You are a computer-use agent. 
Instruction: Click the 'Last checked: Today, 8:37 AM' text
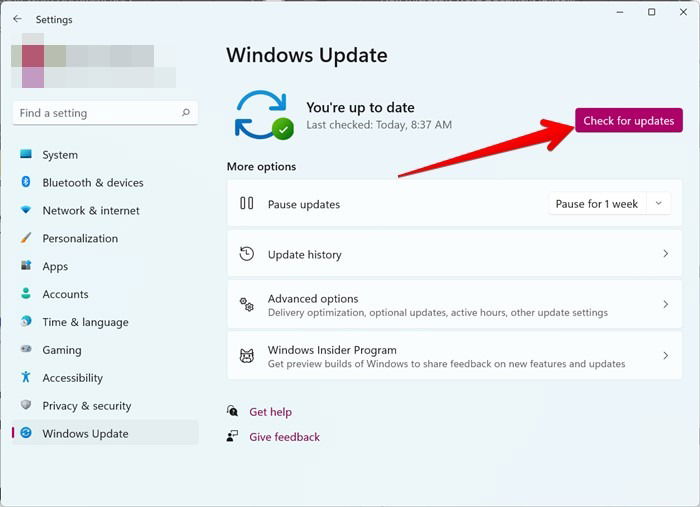tap(379, 125)
